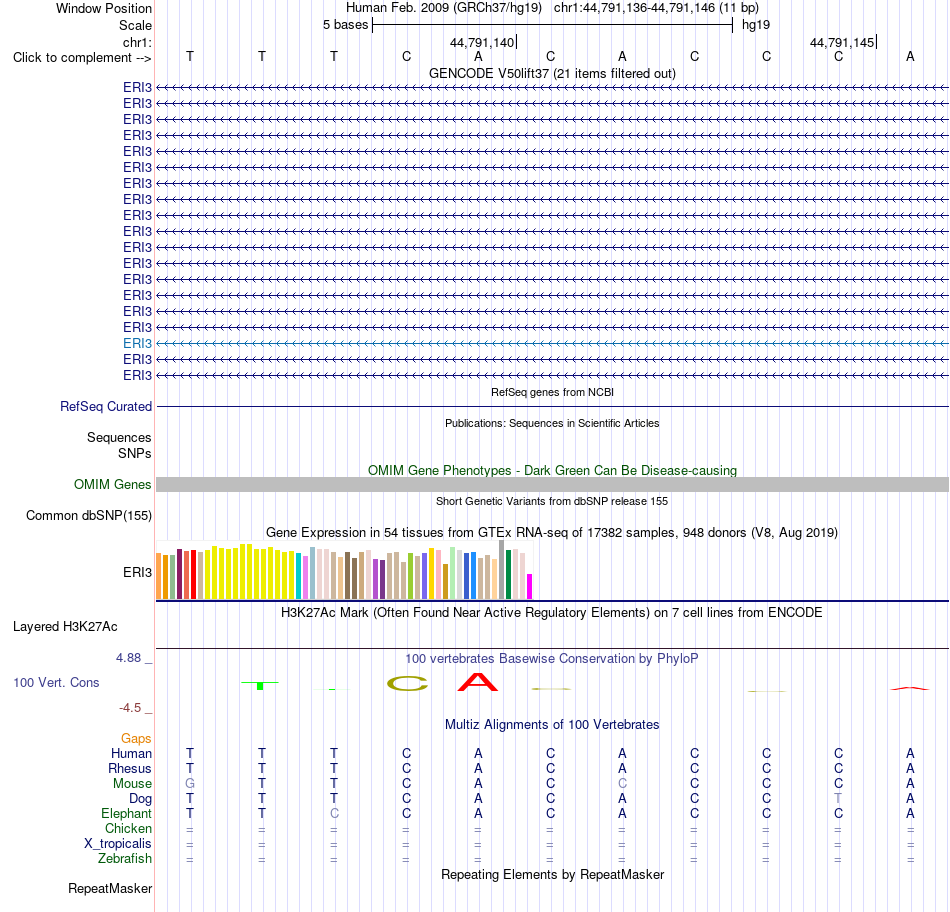Click the -4.5 conservation scale value
950x912 pixels.
tap(130, 708)
